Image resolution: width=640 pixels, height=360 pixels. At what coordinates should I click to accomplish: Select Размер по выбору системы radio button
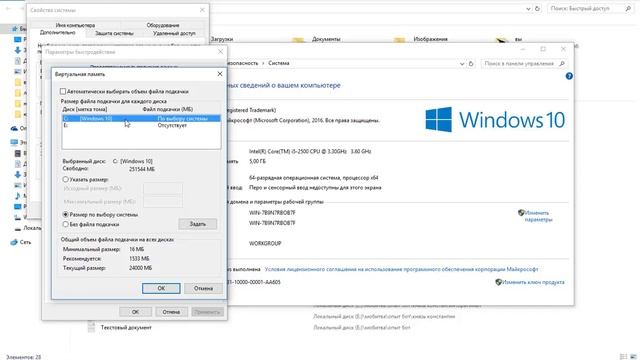click(x=65, y=214)
